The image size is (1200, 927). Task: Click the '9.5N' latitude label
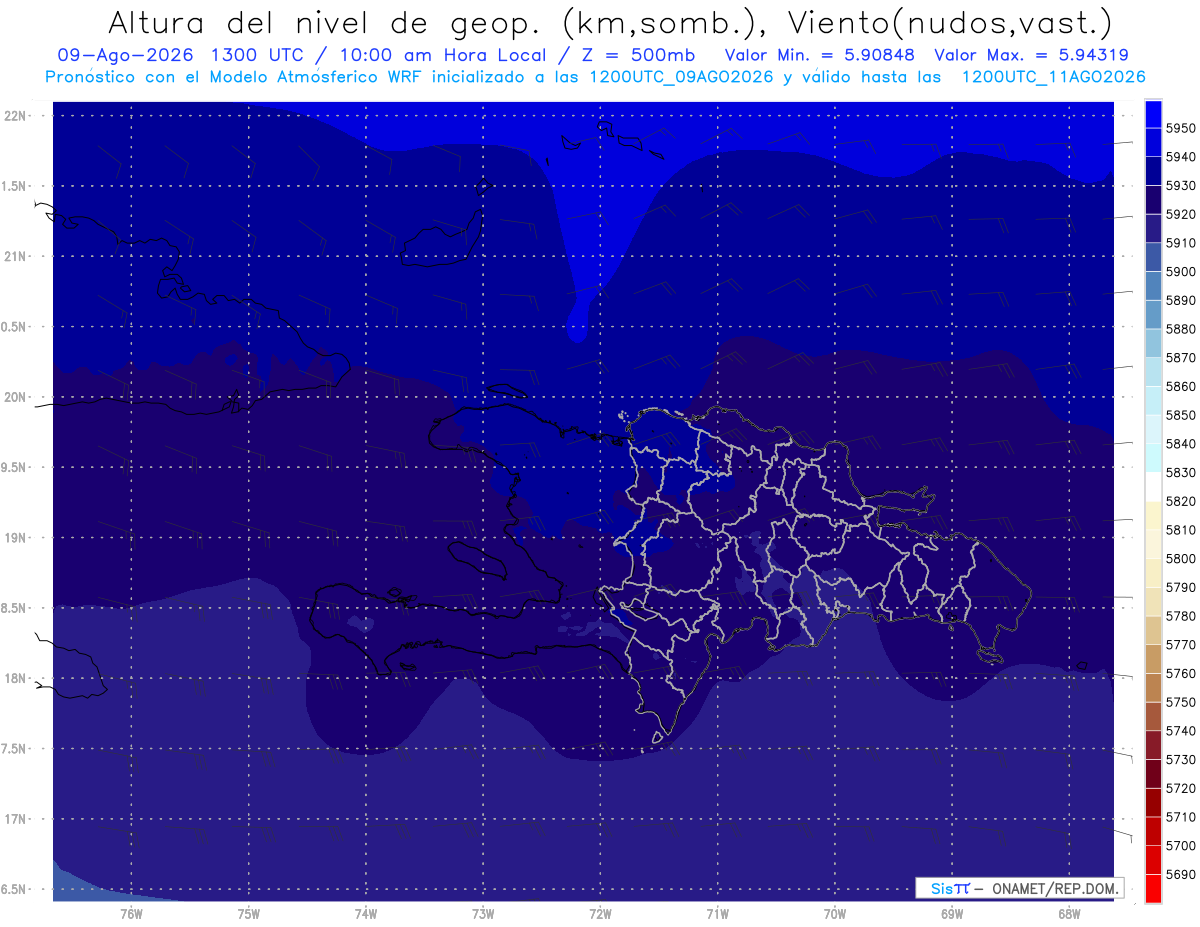tap(14, 467)
